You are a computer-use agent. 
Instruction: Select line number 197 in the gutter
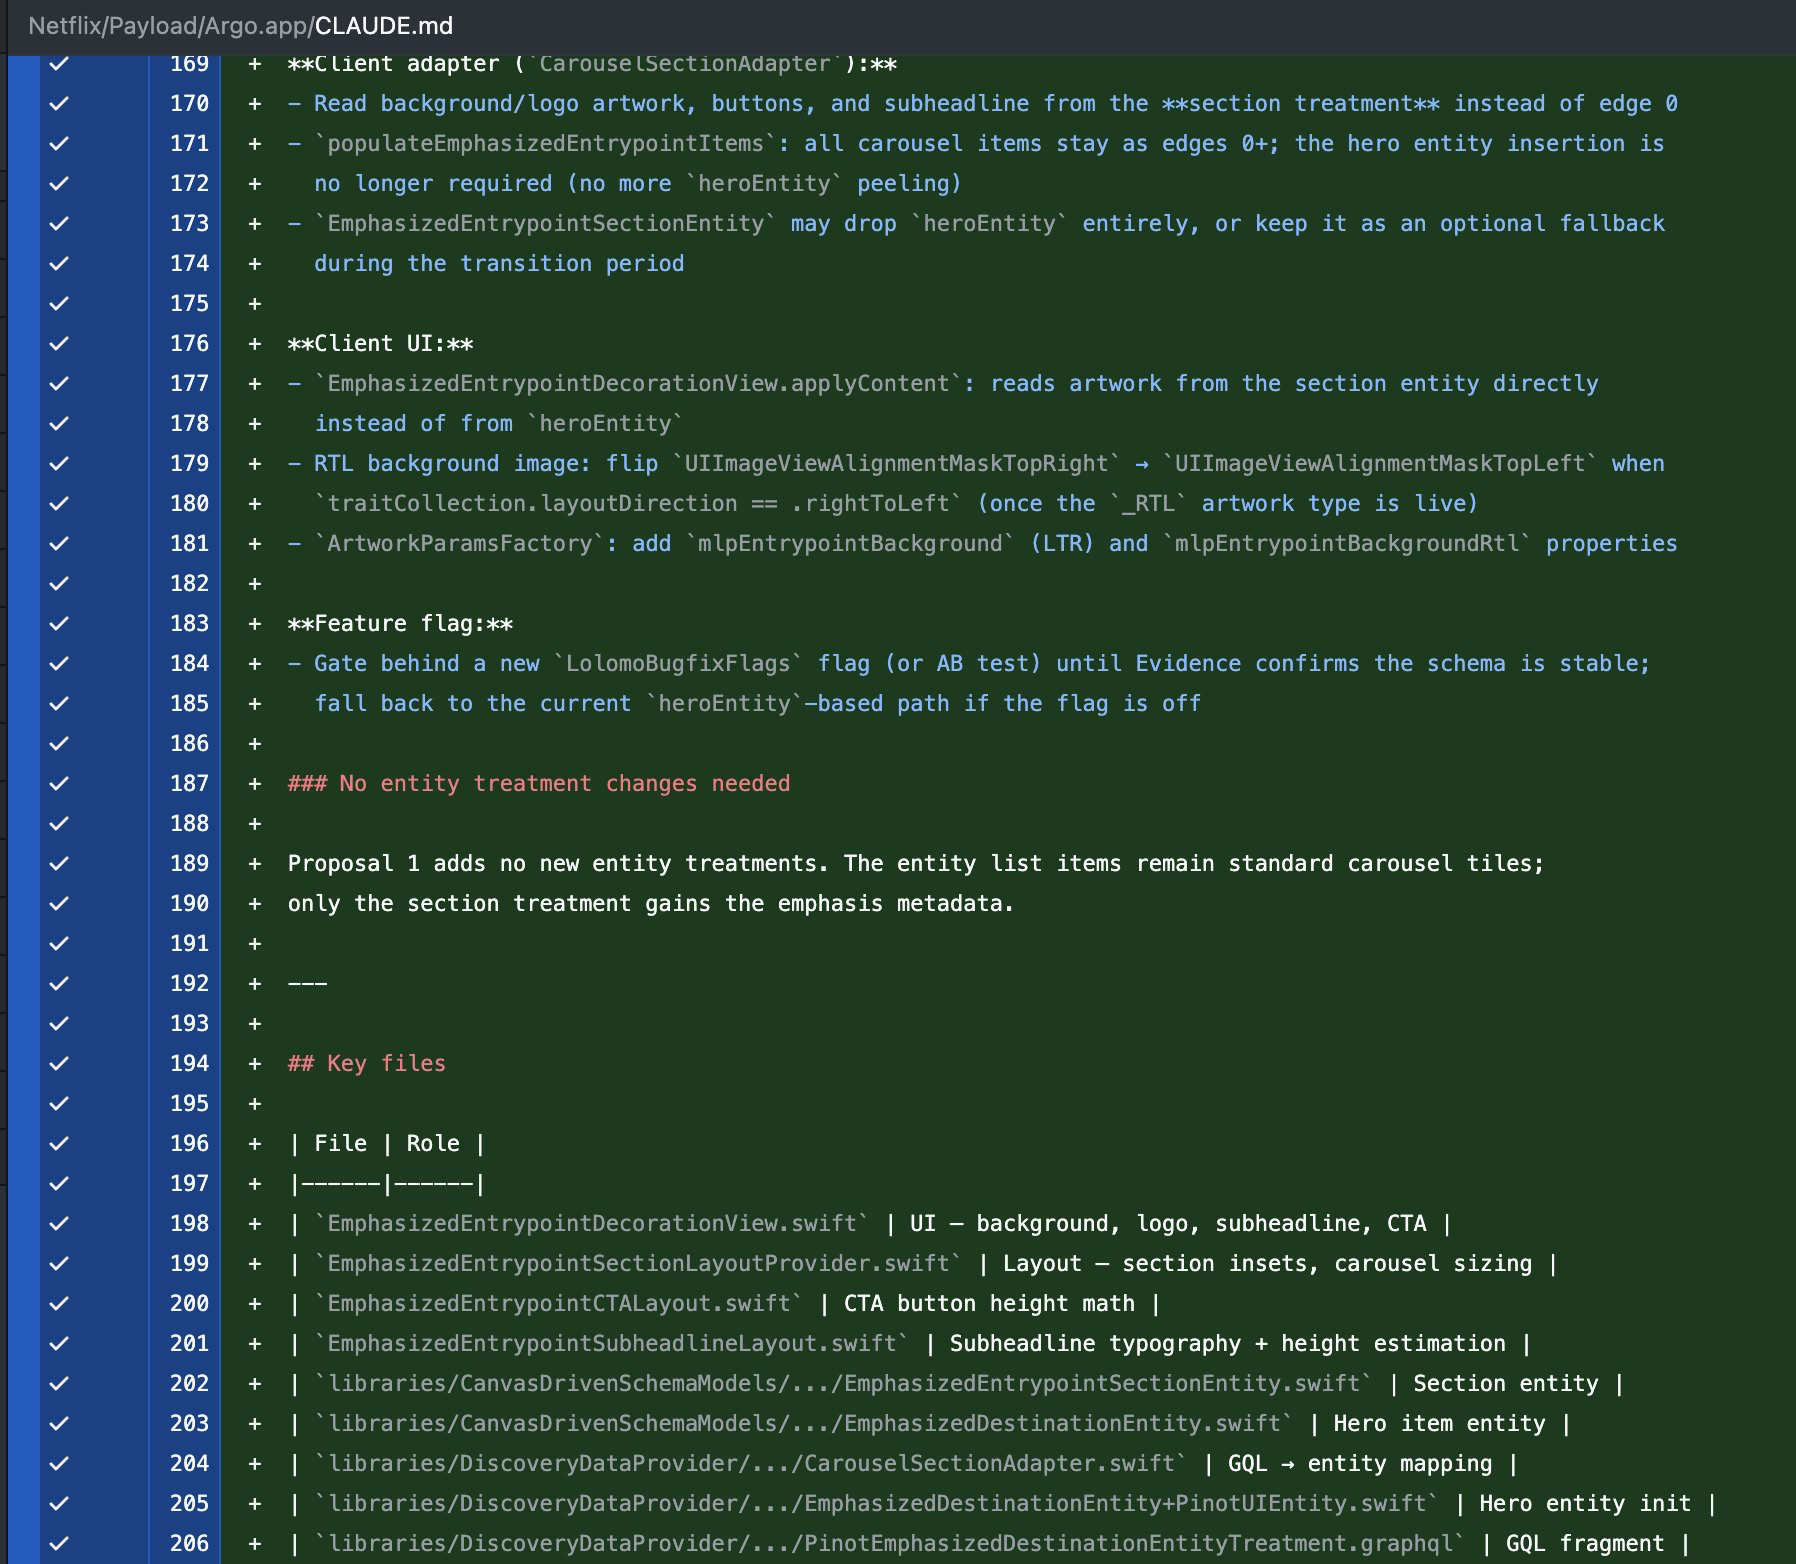click(x=189, y=1183)
